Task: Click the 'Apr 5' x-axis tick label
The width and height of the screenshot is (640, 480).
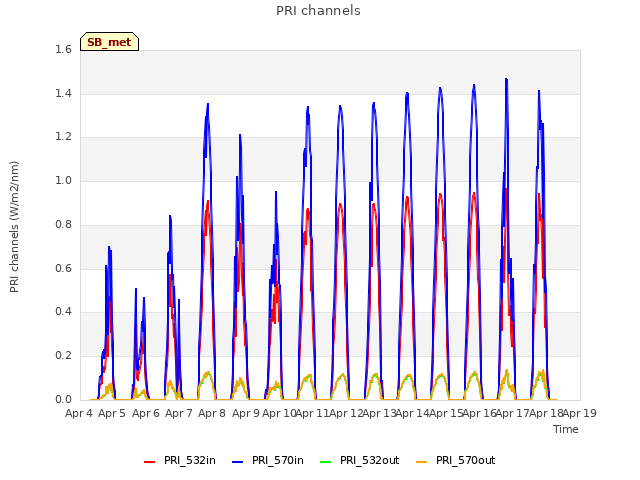Action: tap(112, 413)
